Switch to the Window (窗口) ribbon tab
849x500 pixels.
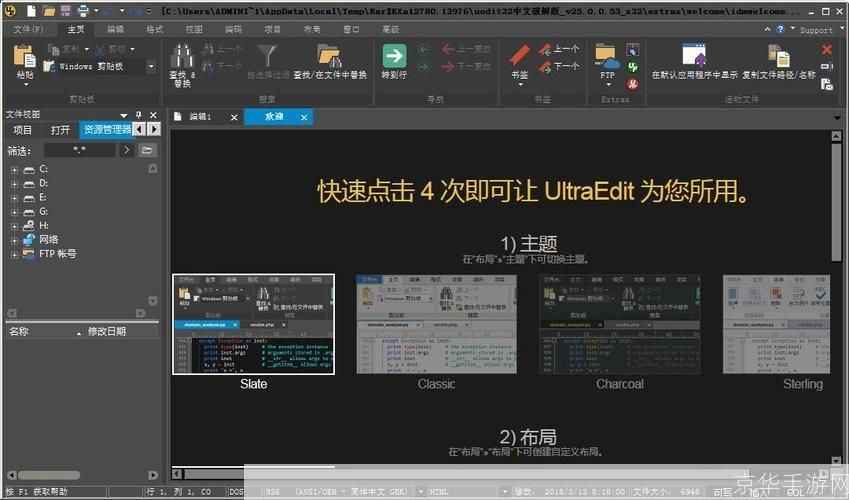coord(351,29)
